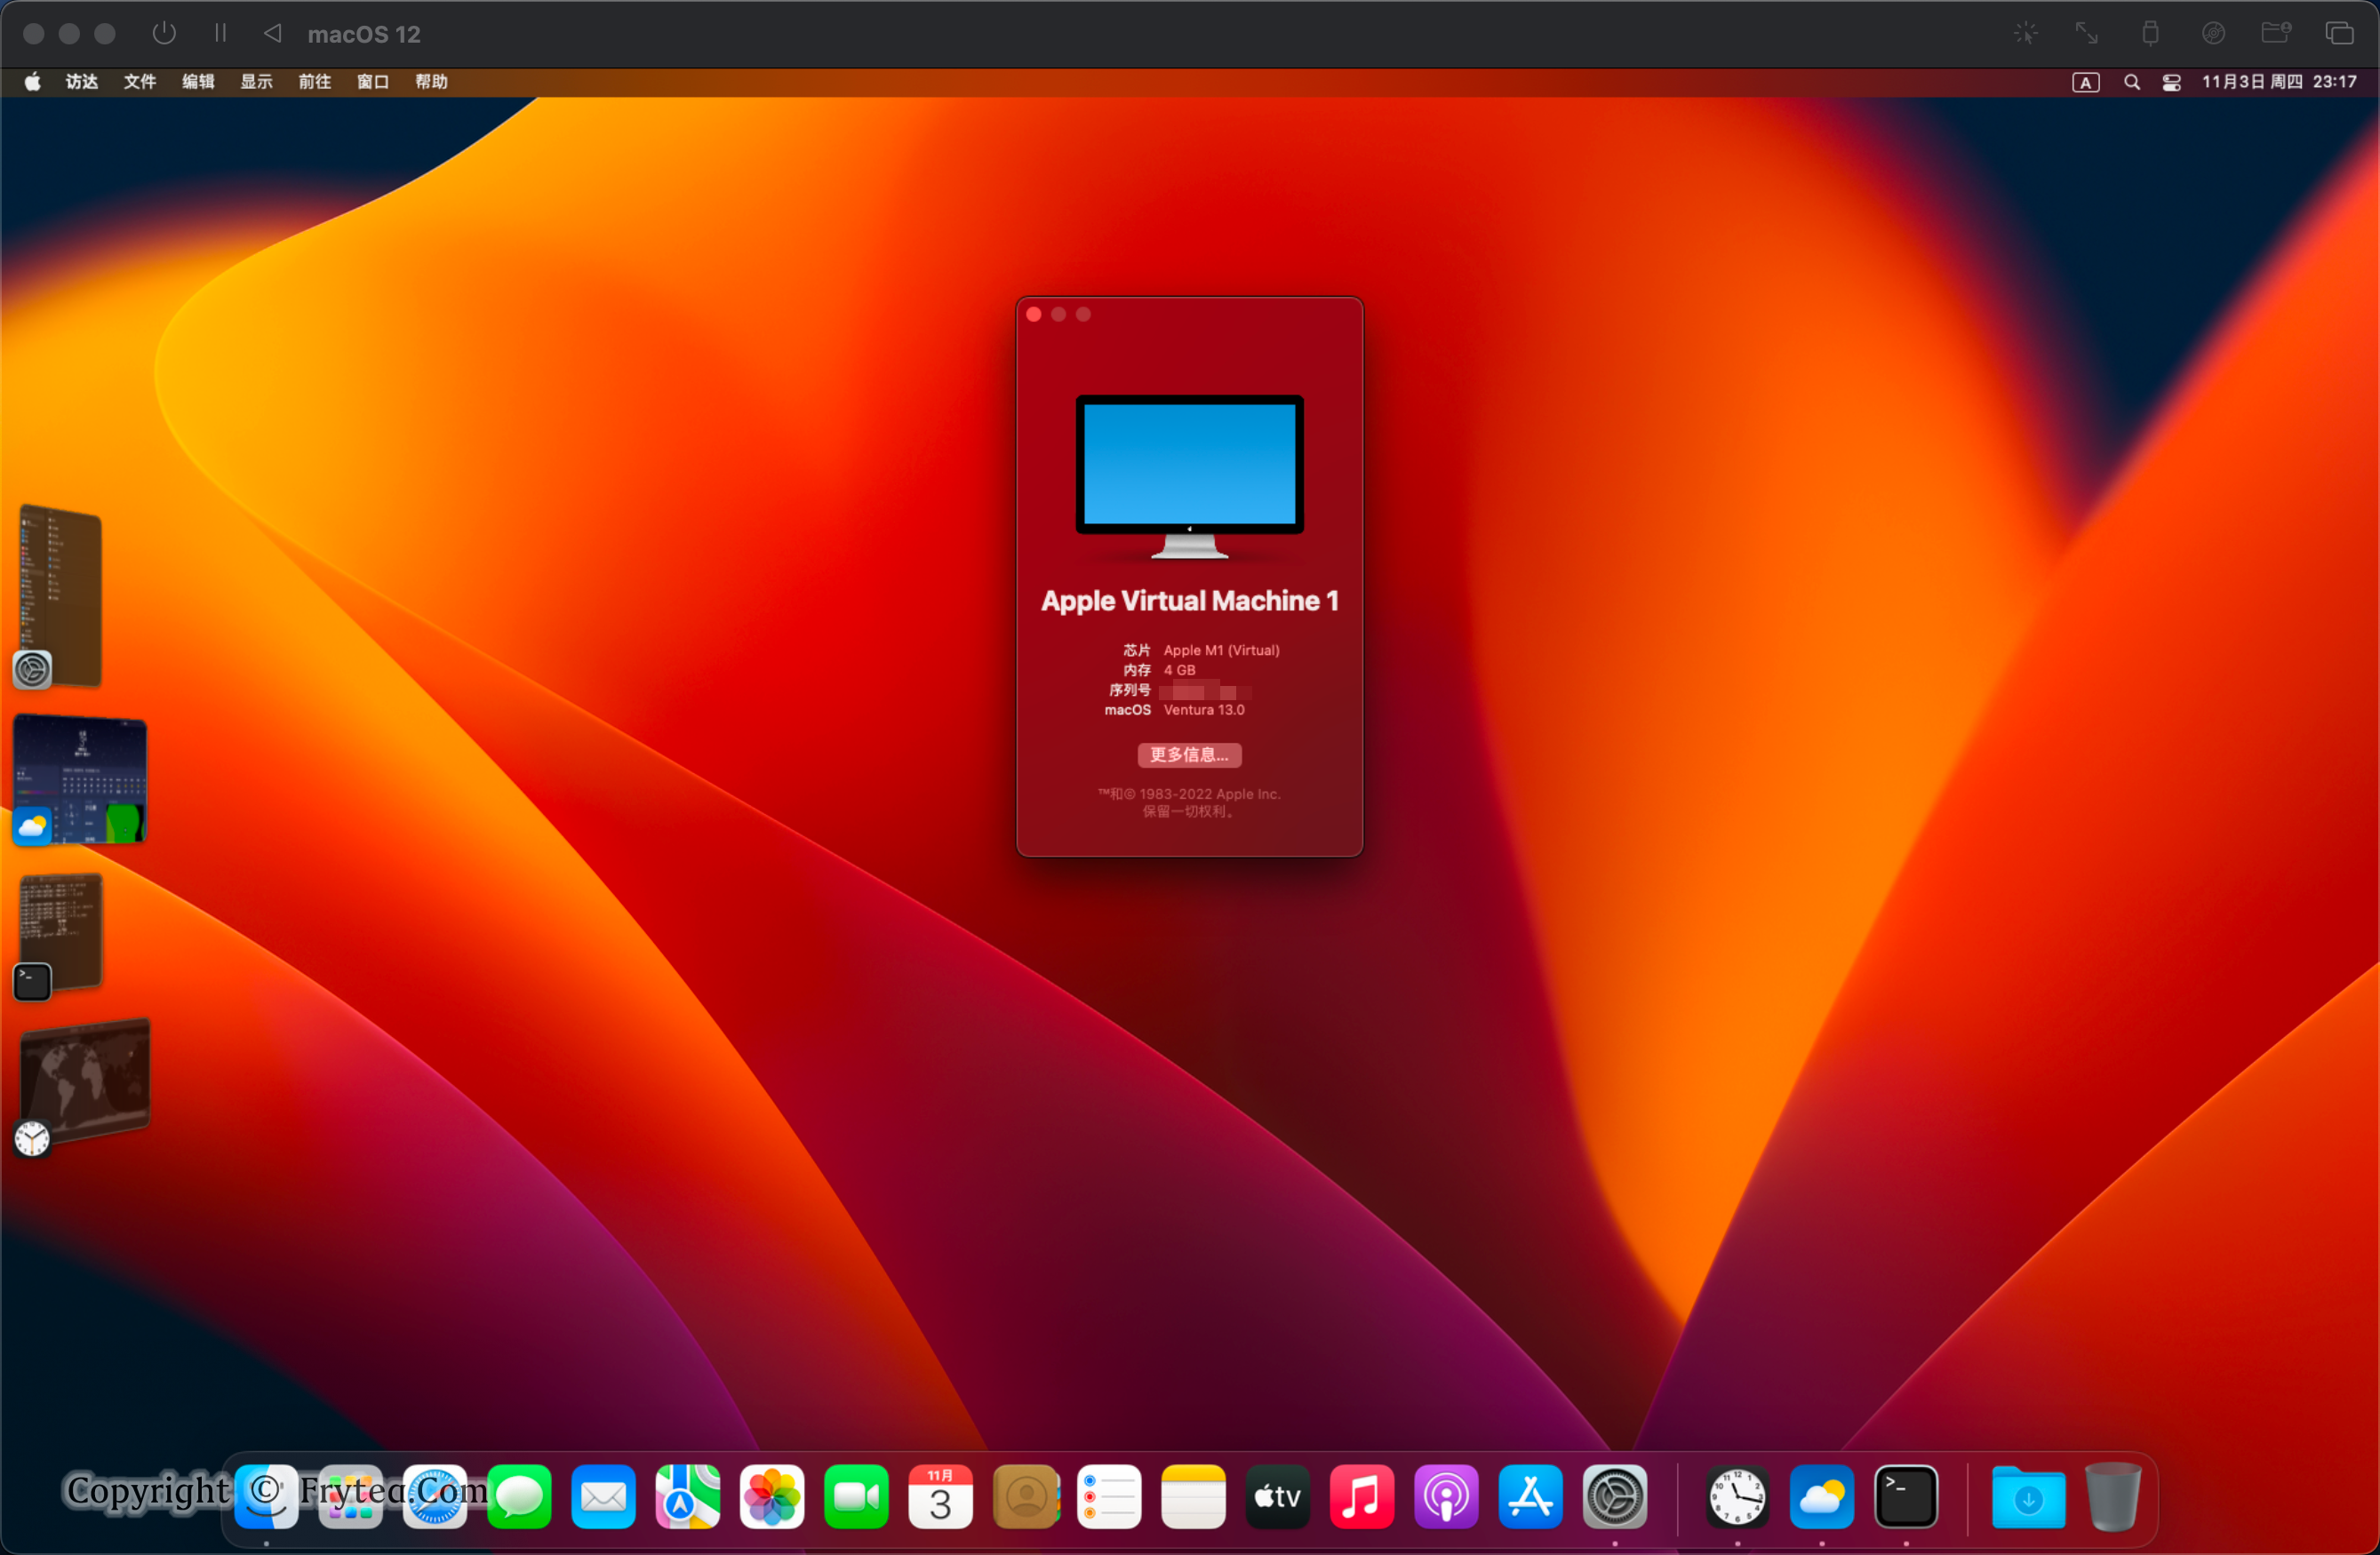
Task: Open the Apple menu
Action: 32,82
